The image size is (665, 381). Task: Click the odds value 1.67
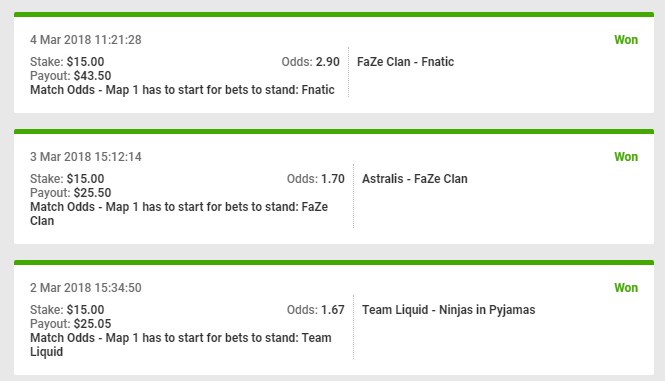point(333,310)
